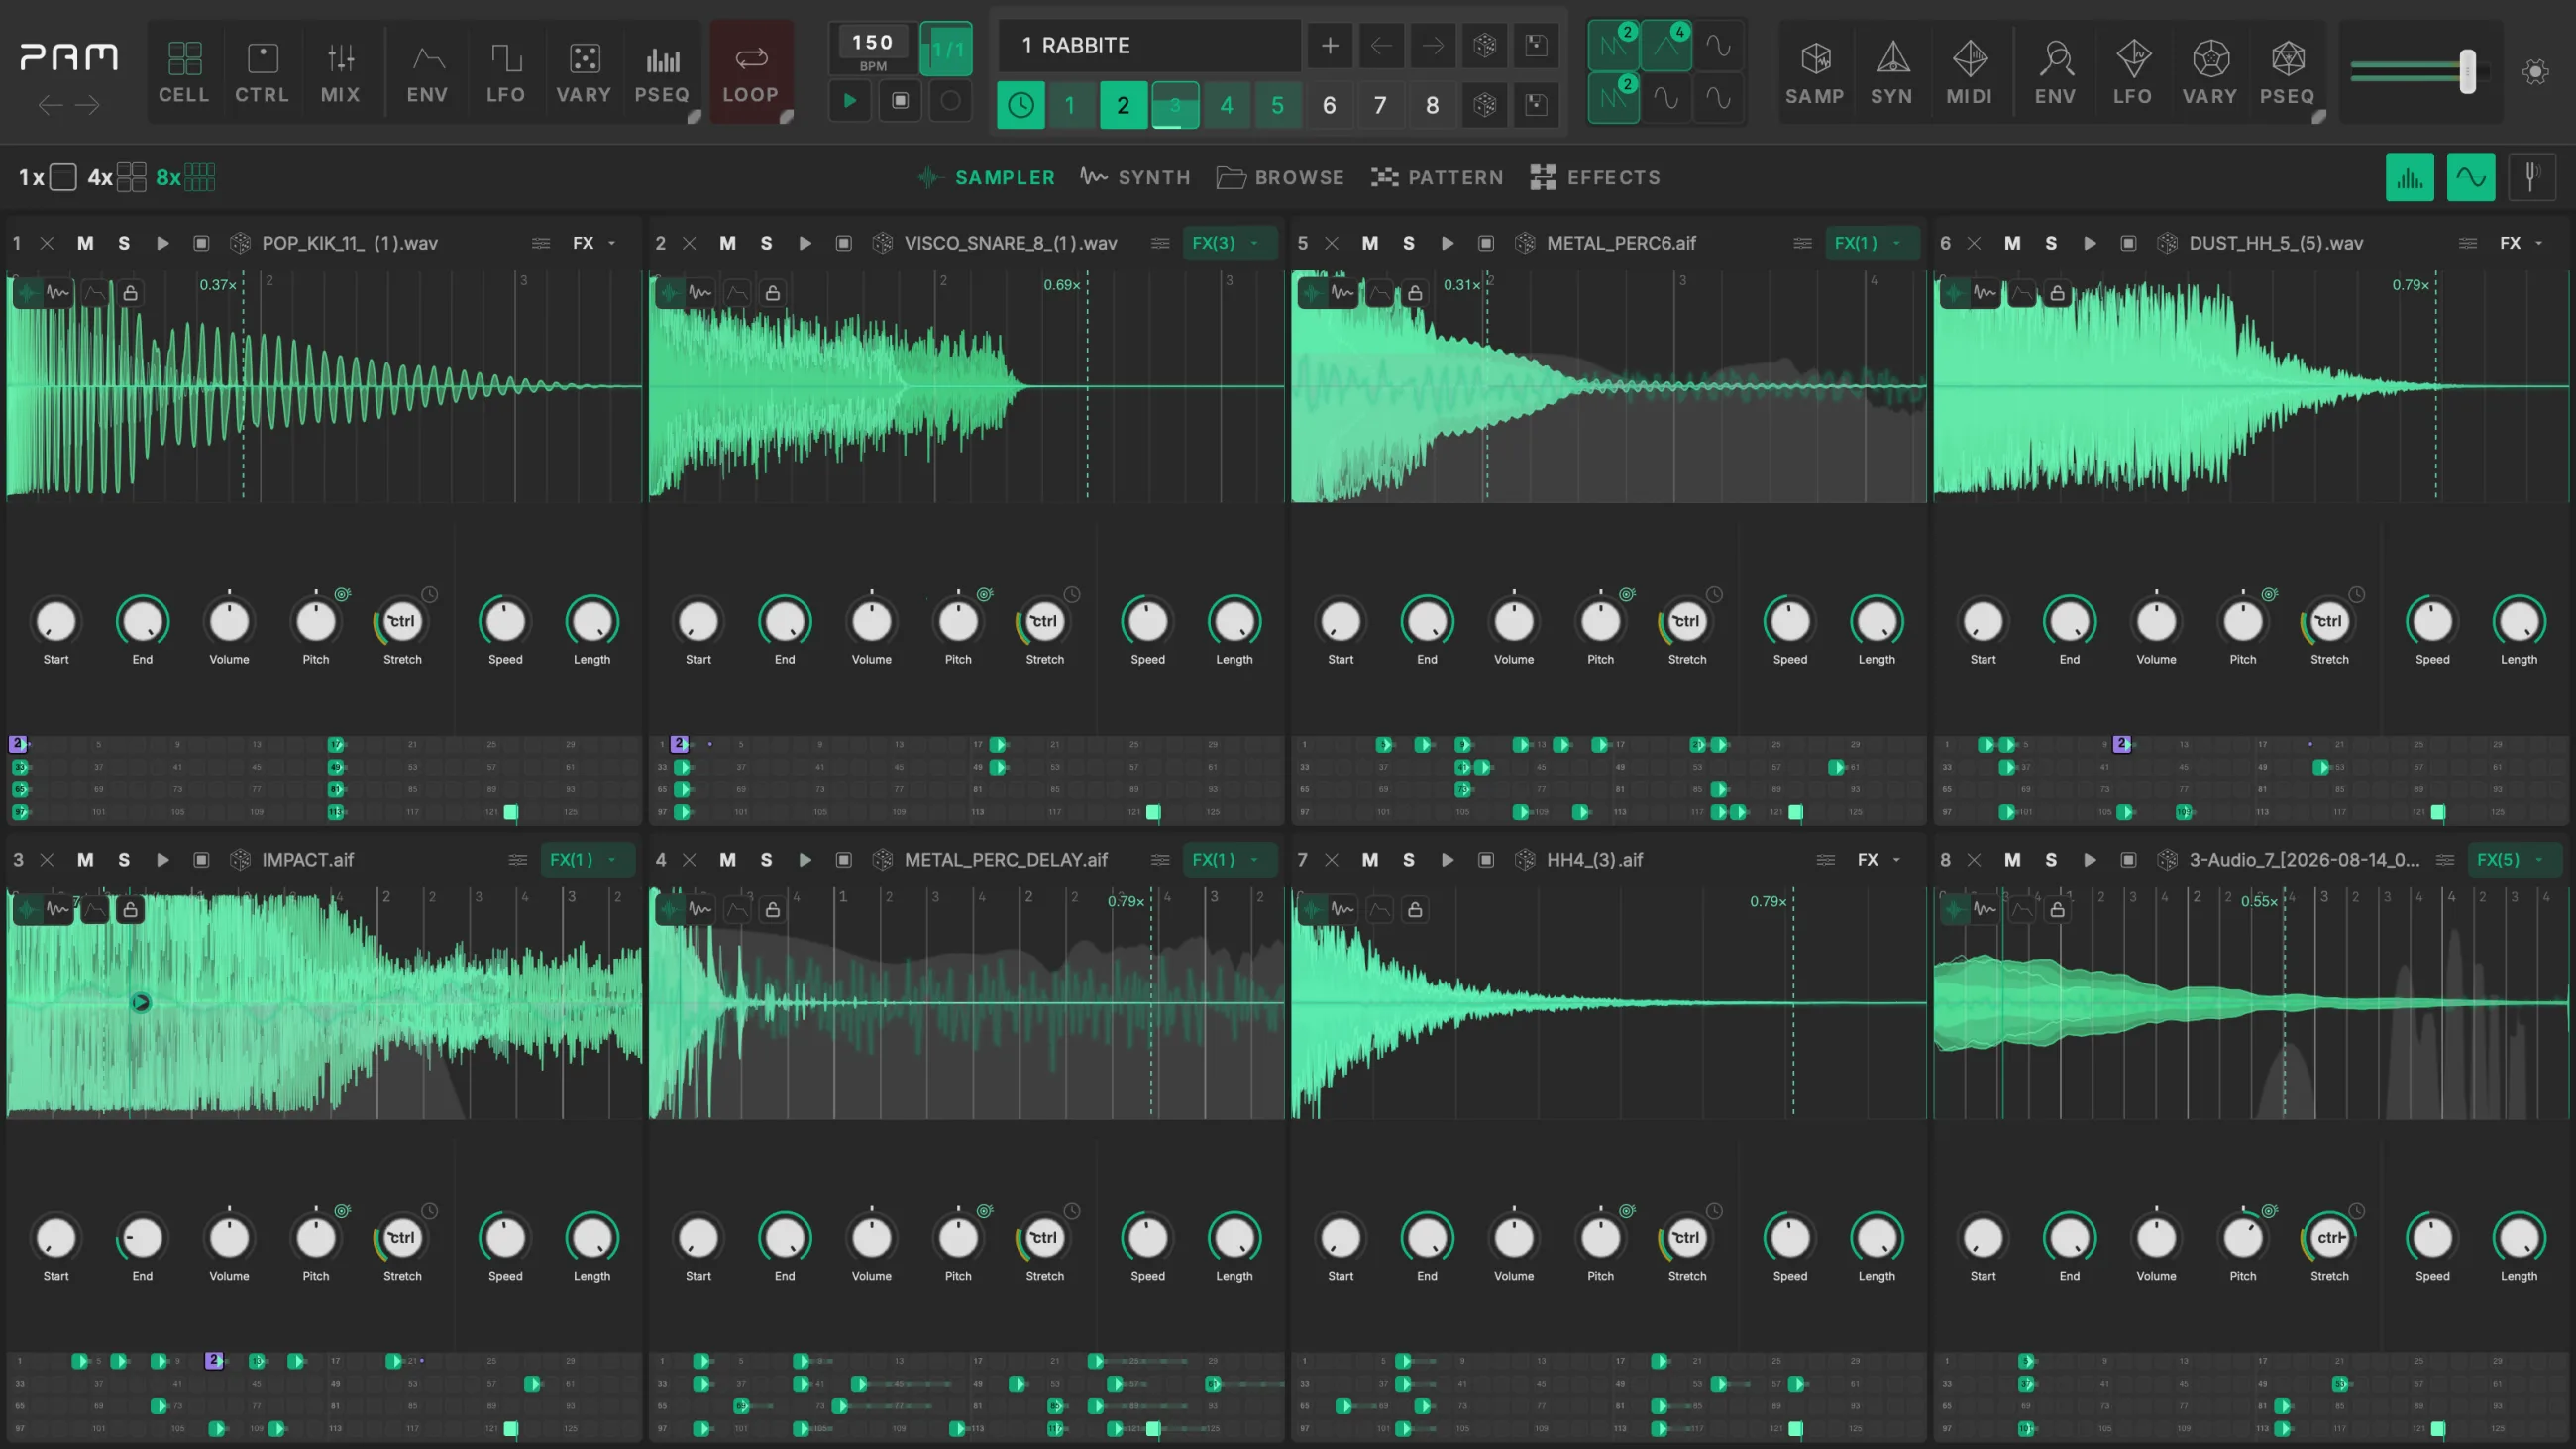Open the MIX mixer panel
The height and width of the screenshot is (1449, 2576).
[x=340, y=72]
